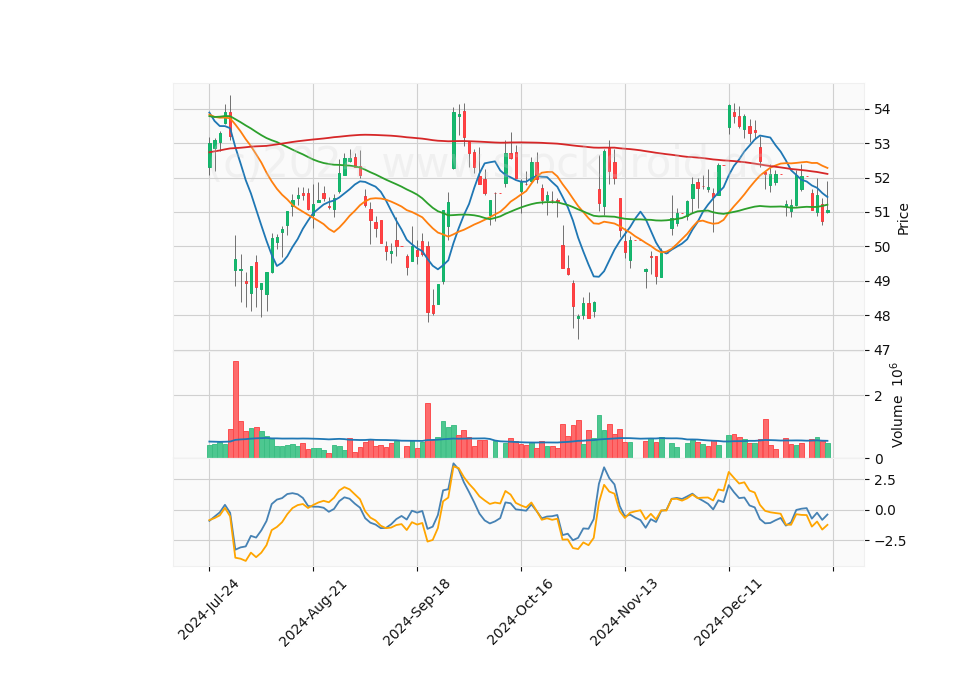The width and height of the screenshot is (960, 690).
Task: Select the 0.0 oscillator tick label
Action: pyautogui.click(x=885, y=510)
